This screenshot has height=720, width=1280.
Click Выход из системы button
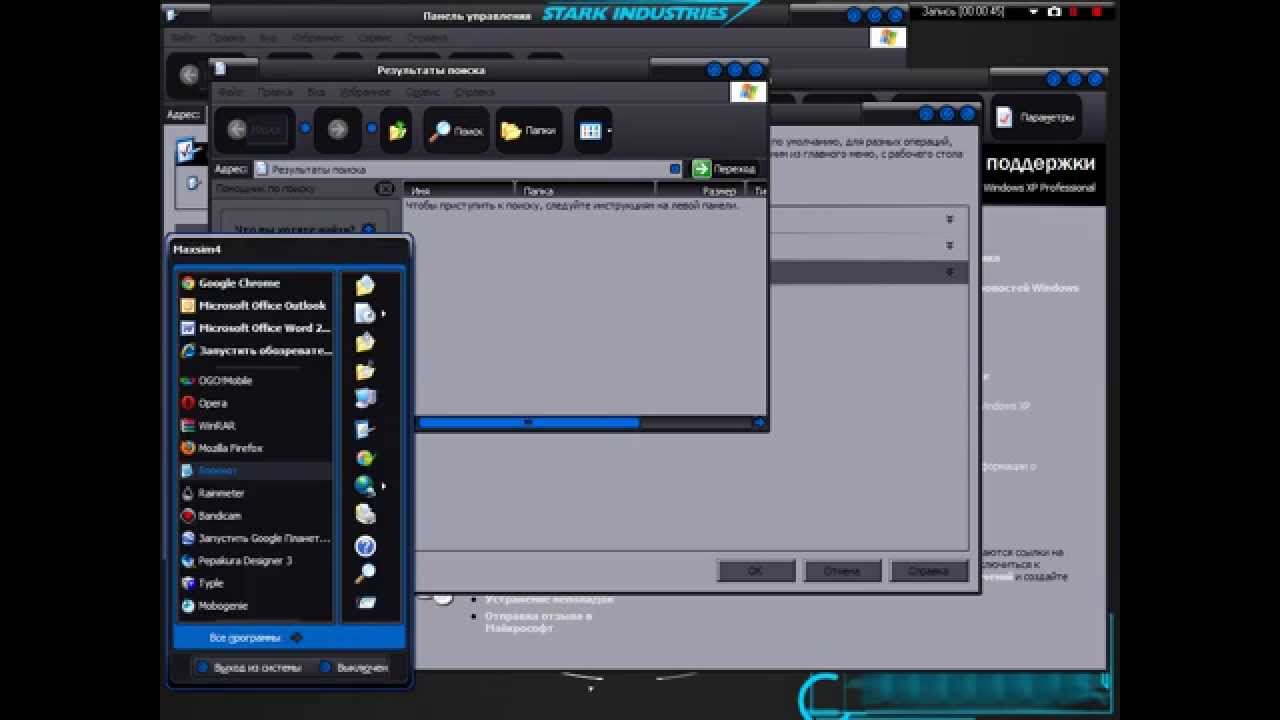pyautogui.click(x=248, y=667)
